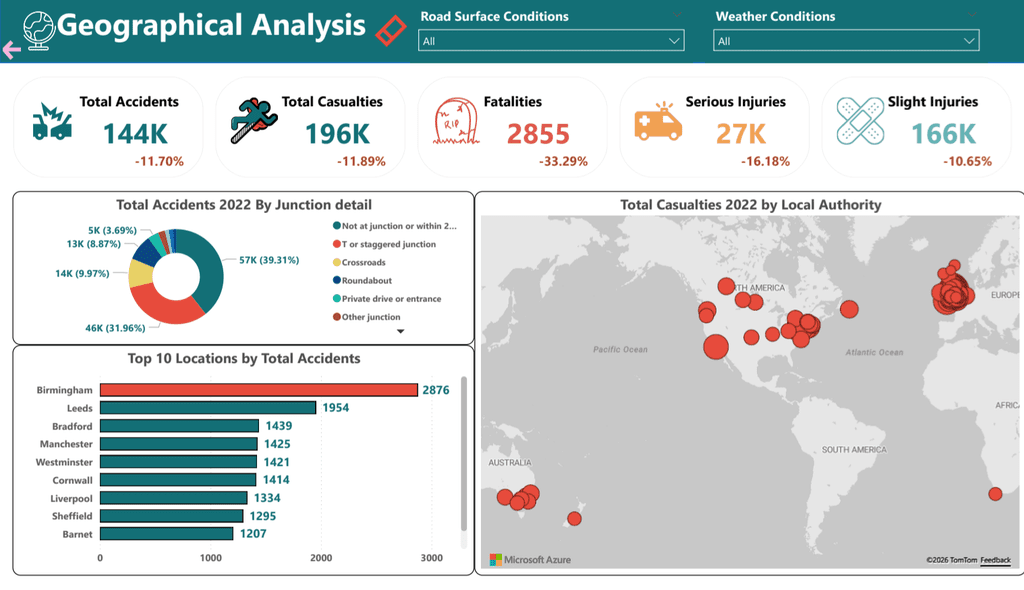This screenshot has height=590, width=1024.
Task: Select Roundabout legend item
Action: tap(362, 280)
